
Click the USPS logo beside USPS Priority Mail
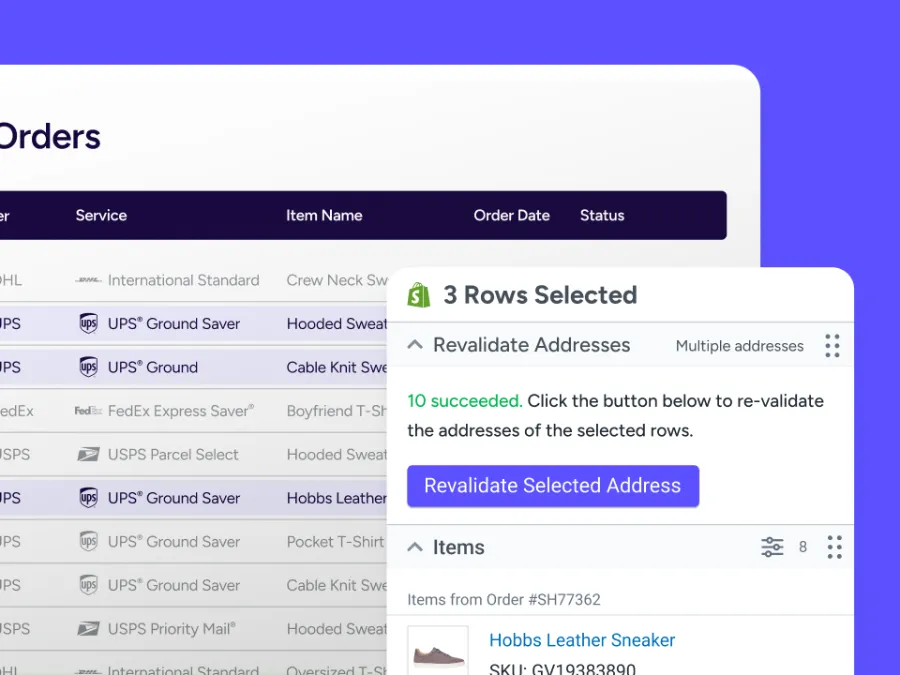(x=88, y=629)
